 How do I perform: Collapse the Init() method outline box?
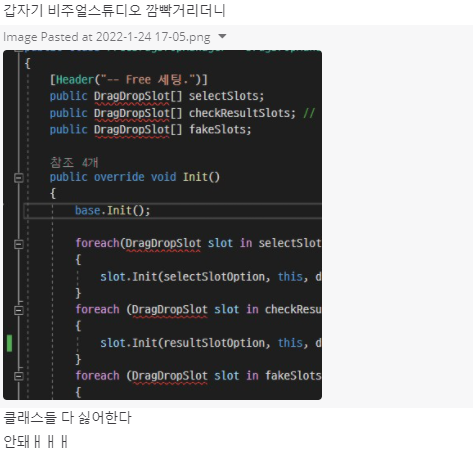[x=19, y=178]
